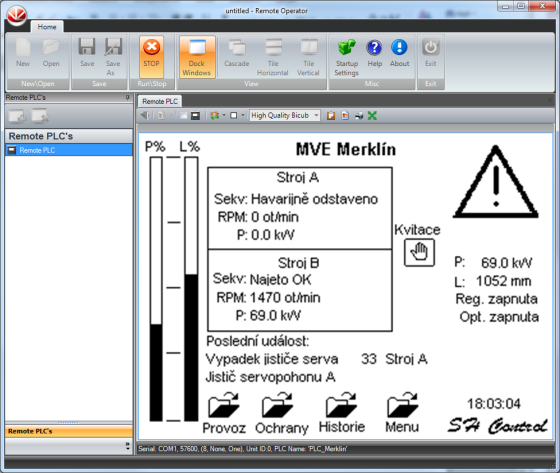Select Remote PLC in the tree list
Viewport: 560px width, 473px height.
coord(69,150)
